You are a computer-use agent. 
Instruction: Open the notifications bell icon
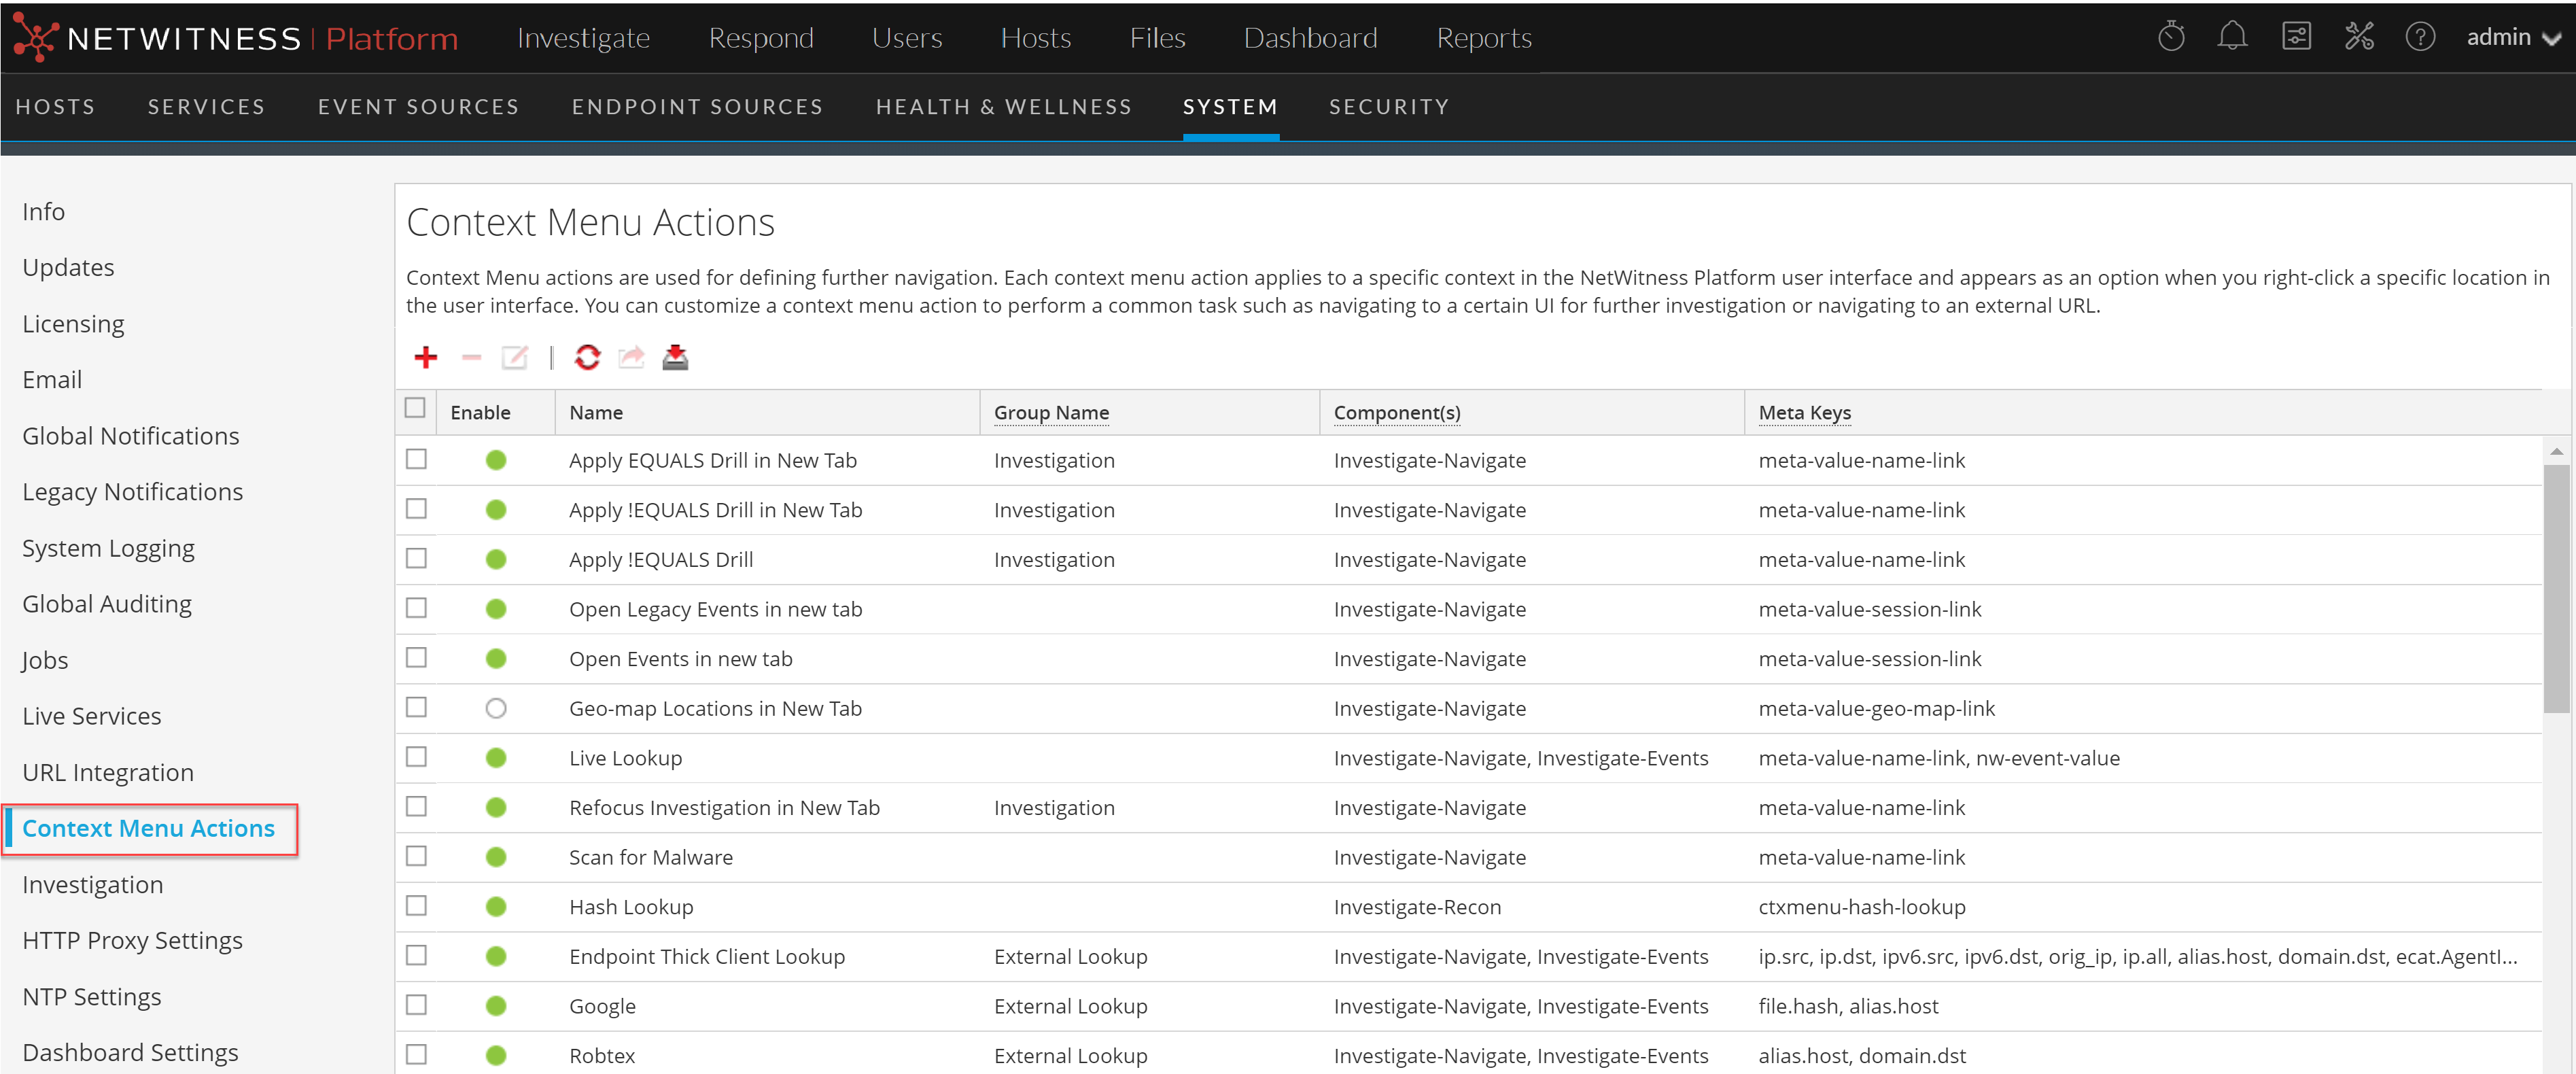pos(2231,37)
